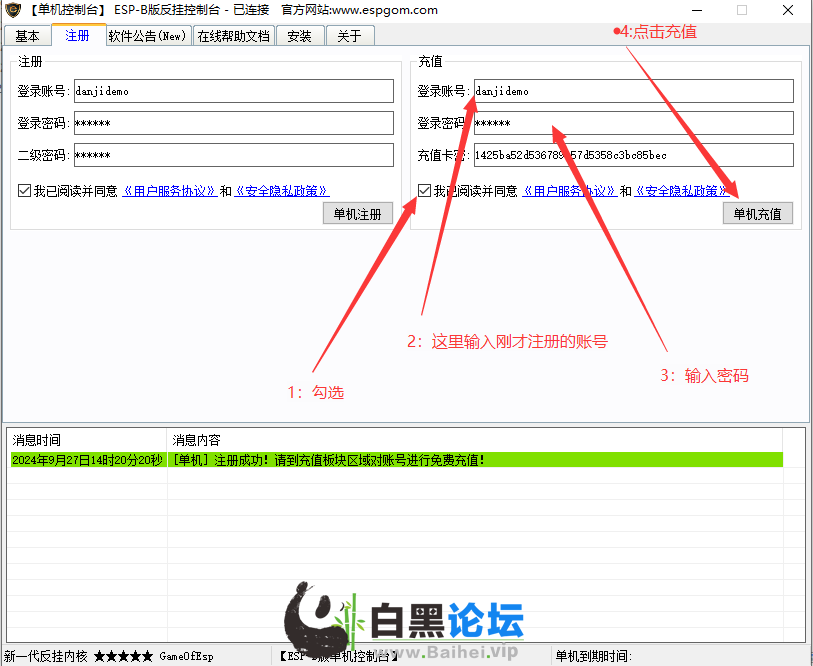Switch to the 基本 tab
The image size is (813, 666).
point(27,36)
